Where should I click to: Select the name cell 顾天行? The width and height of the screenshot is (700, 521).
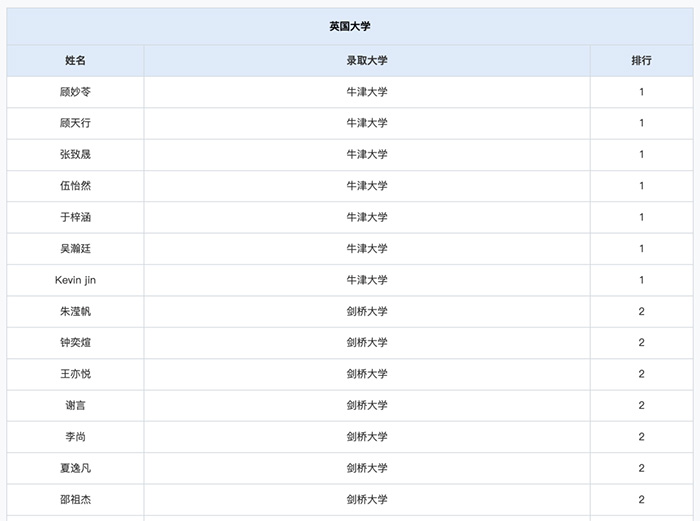pos(76,123)
